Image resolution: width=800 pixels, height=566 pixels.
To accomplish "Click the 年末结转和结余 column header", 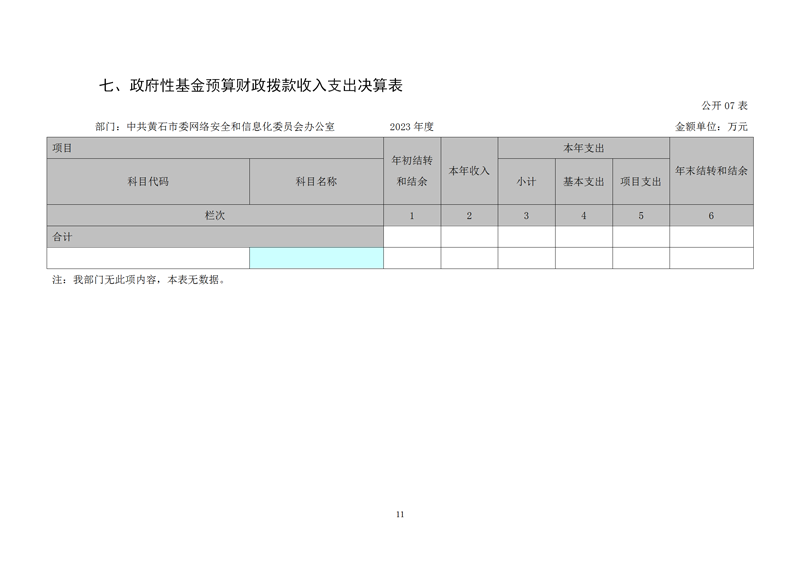I will 711,171.
